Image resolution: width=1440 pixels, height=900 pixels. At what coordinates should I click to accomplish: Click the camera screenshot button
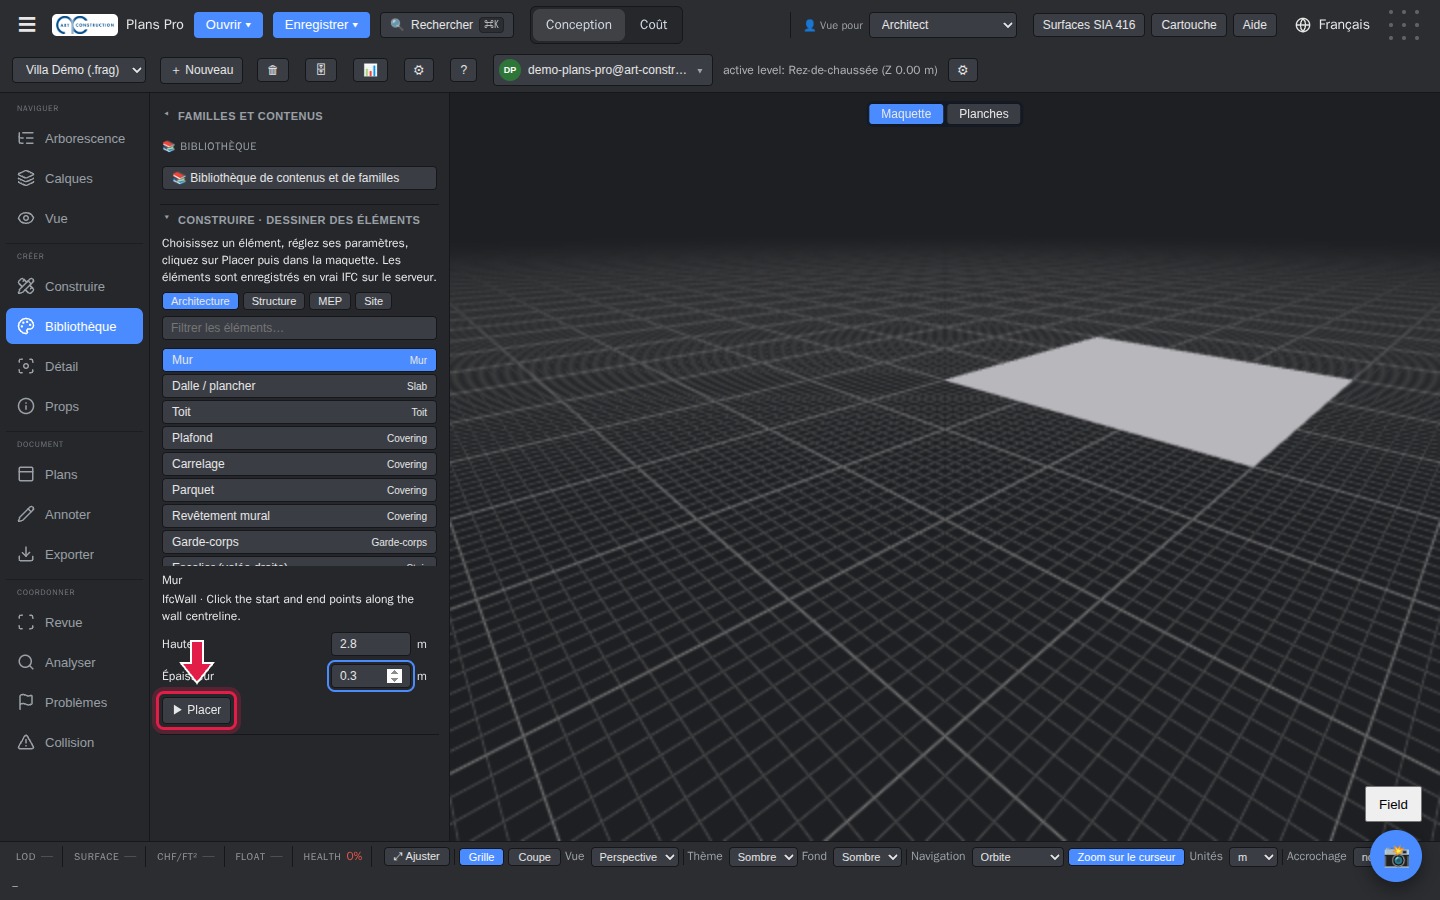1396,856
